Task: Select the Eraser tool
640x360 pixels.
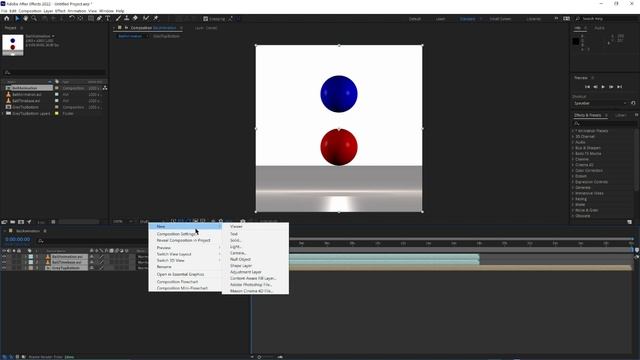Action: (x=135, y=18)
